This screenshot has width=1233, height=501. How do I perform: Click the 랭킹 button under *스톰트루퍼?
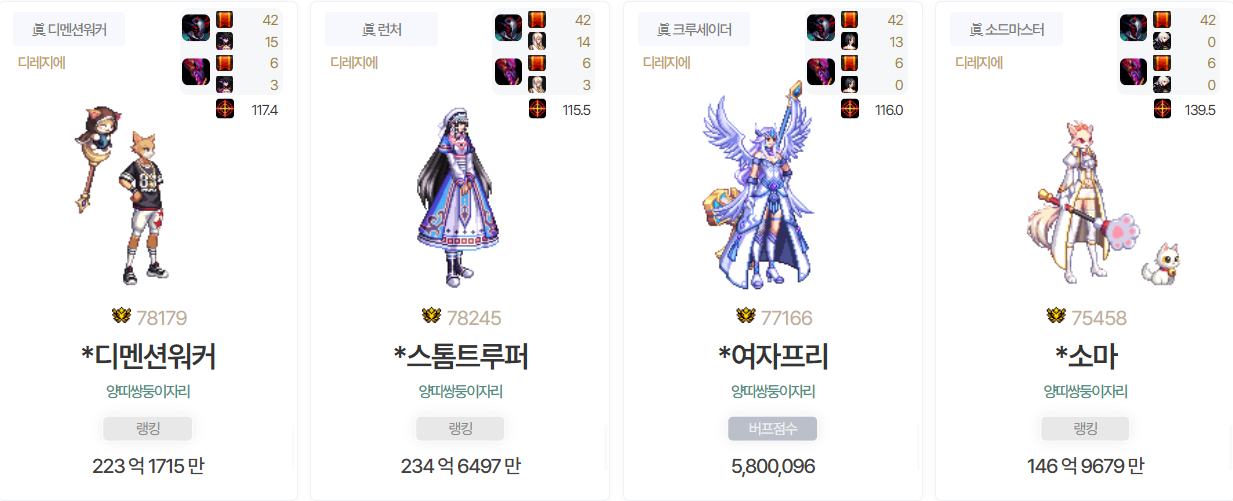(460, 429)
